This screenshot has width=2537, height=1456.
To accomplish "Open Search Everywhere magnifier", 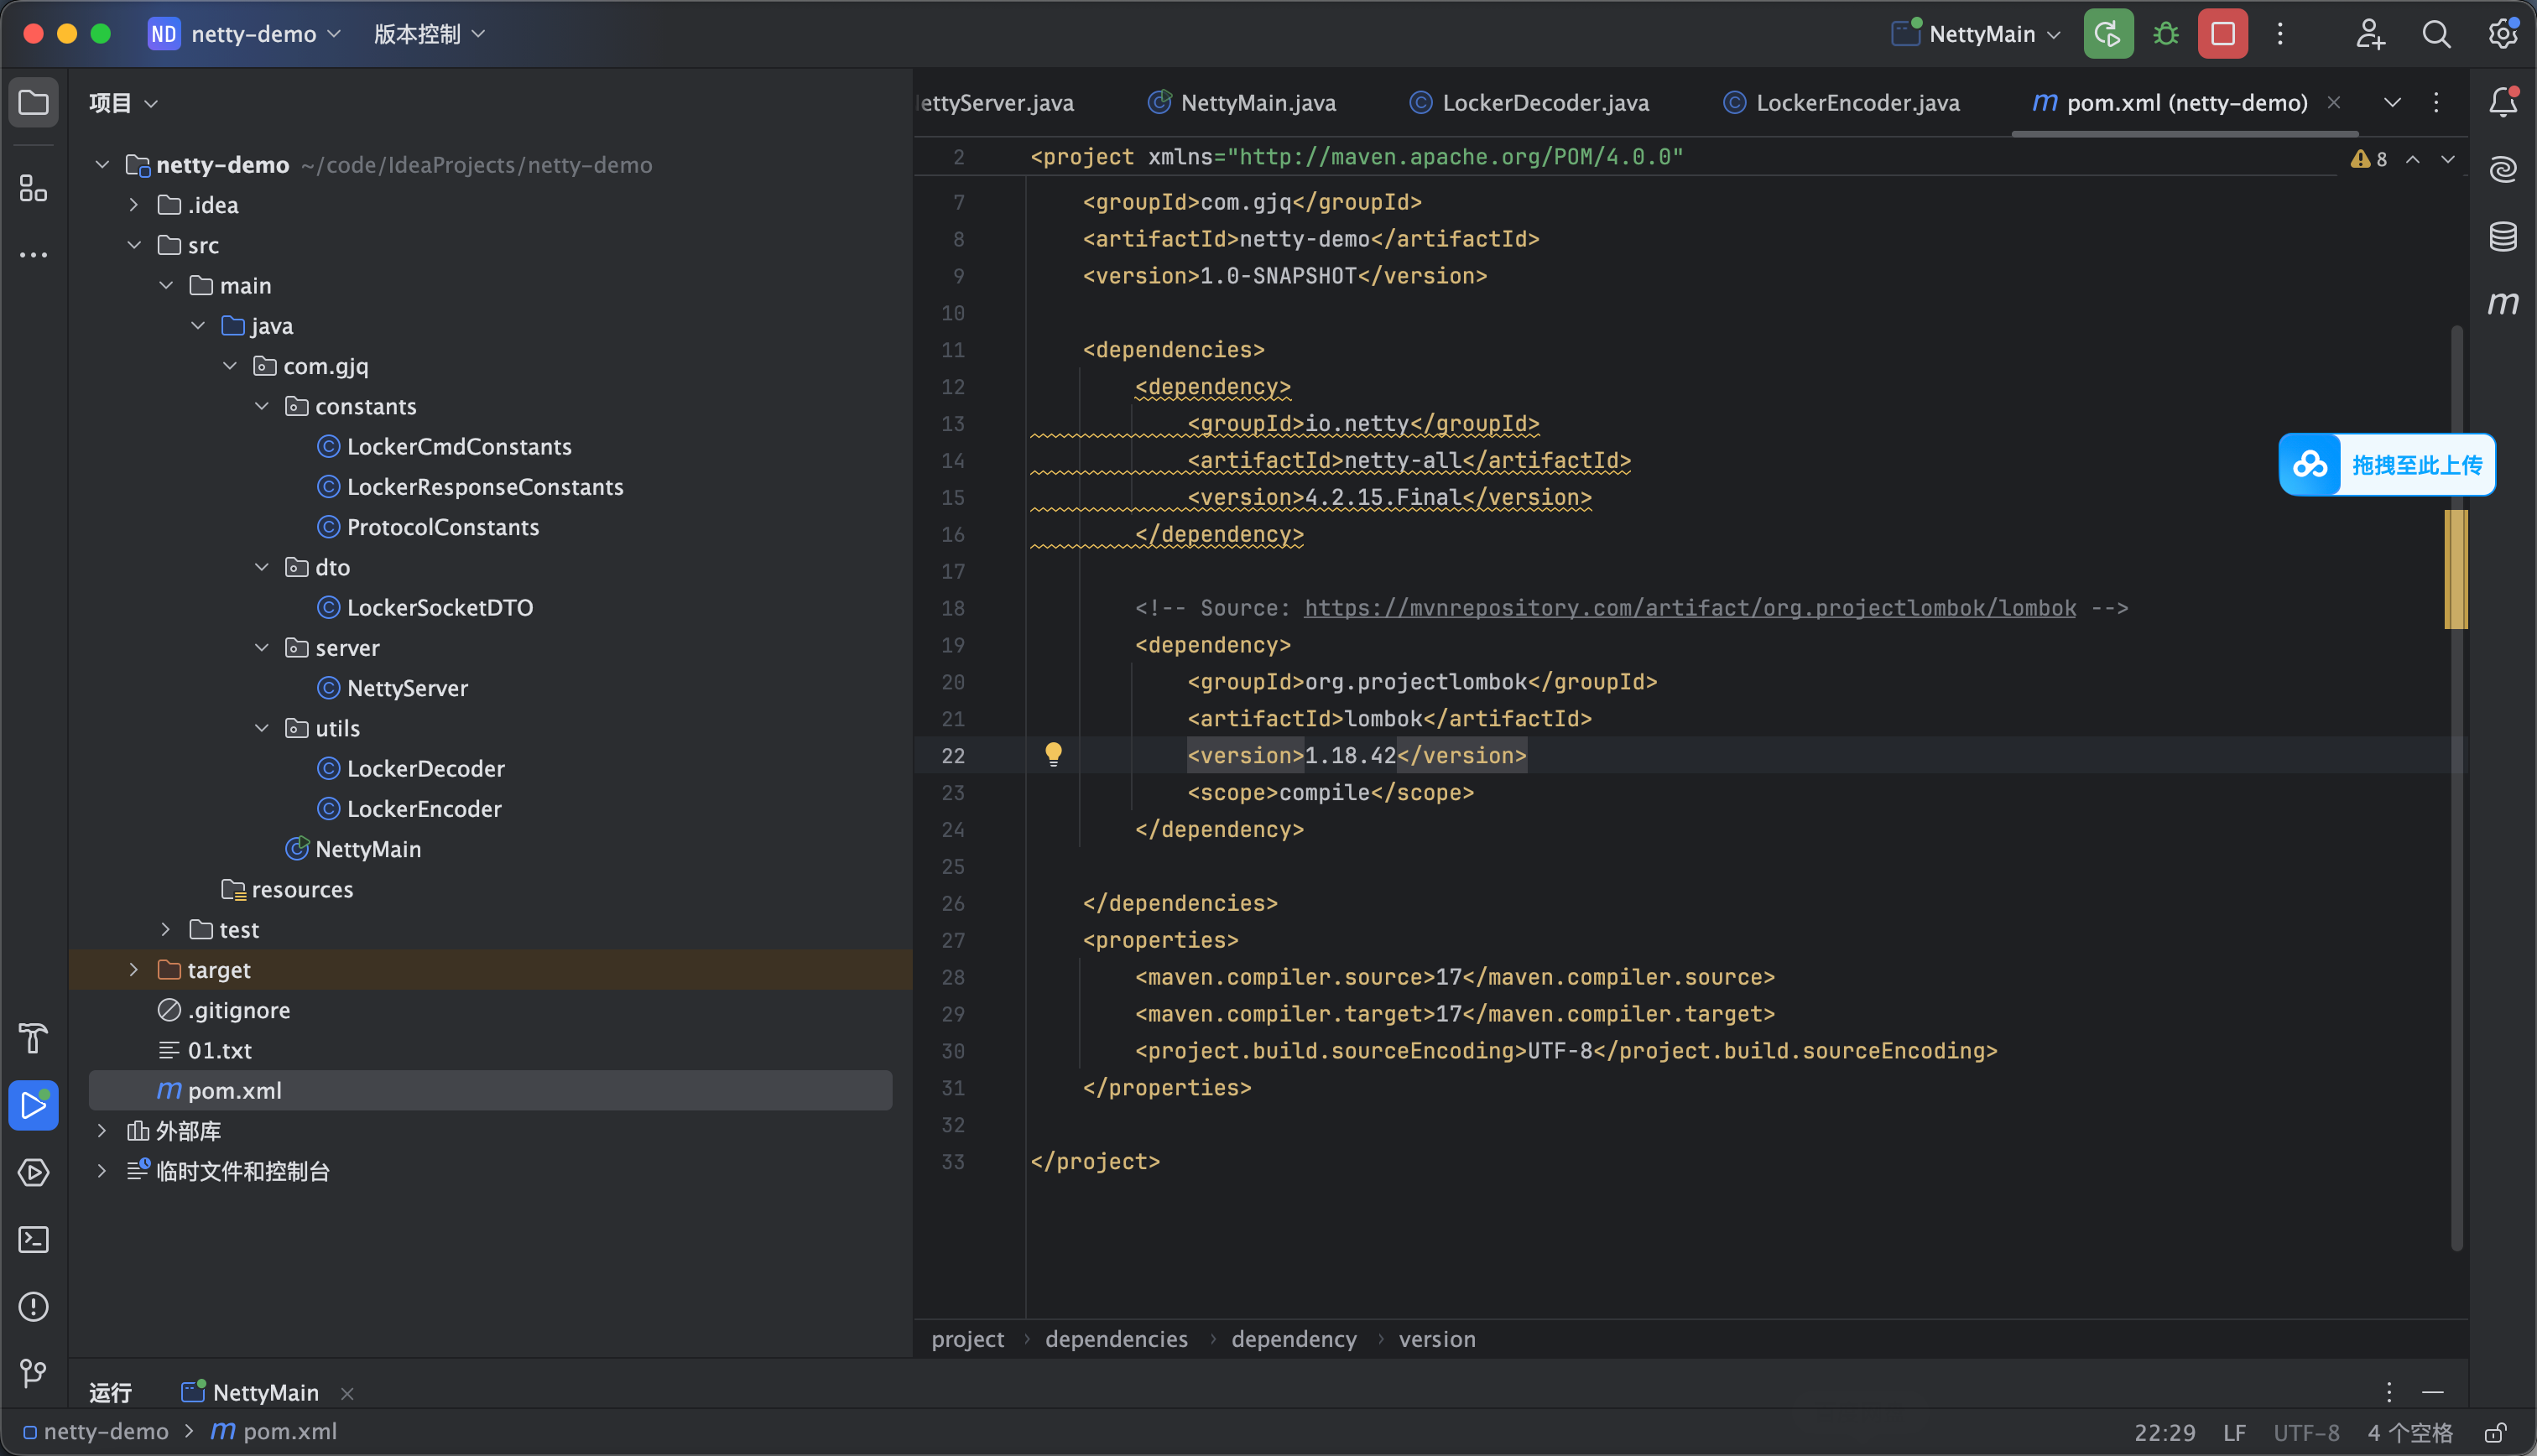I will (2436, 34).
